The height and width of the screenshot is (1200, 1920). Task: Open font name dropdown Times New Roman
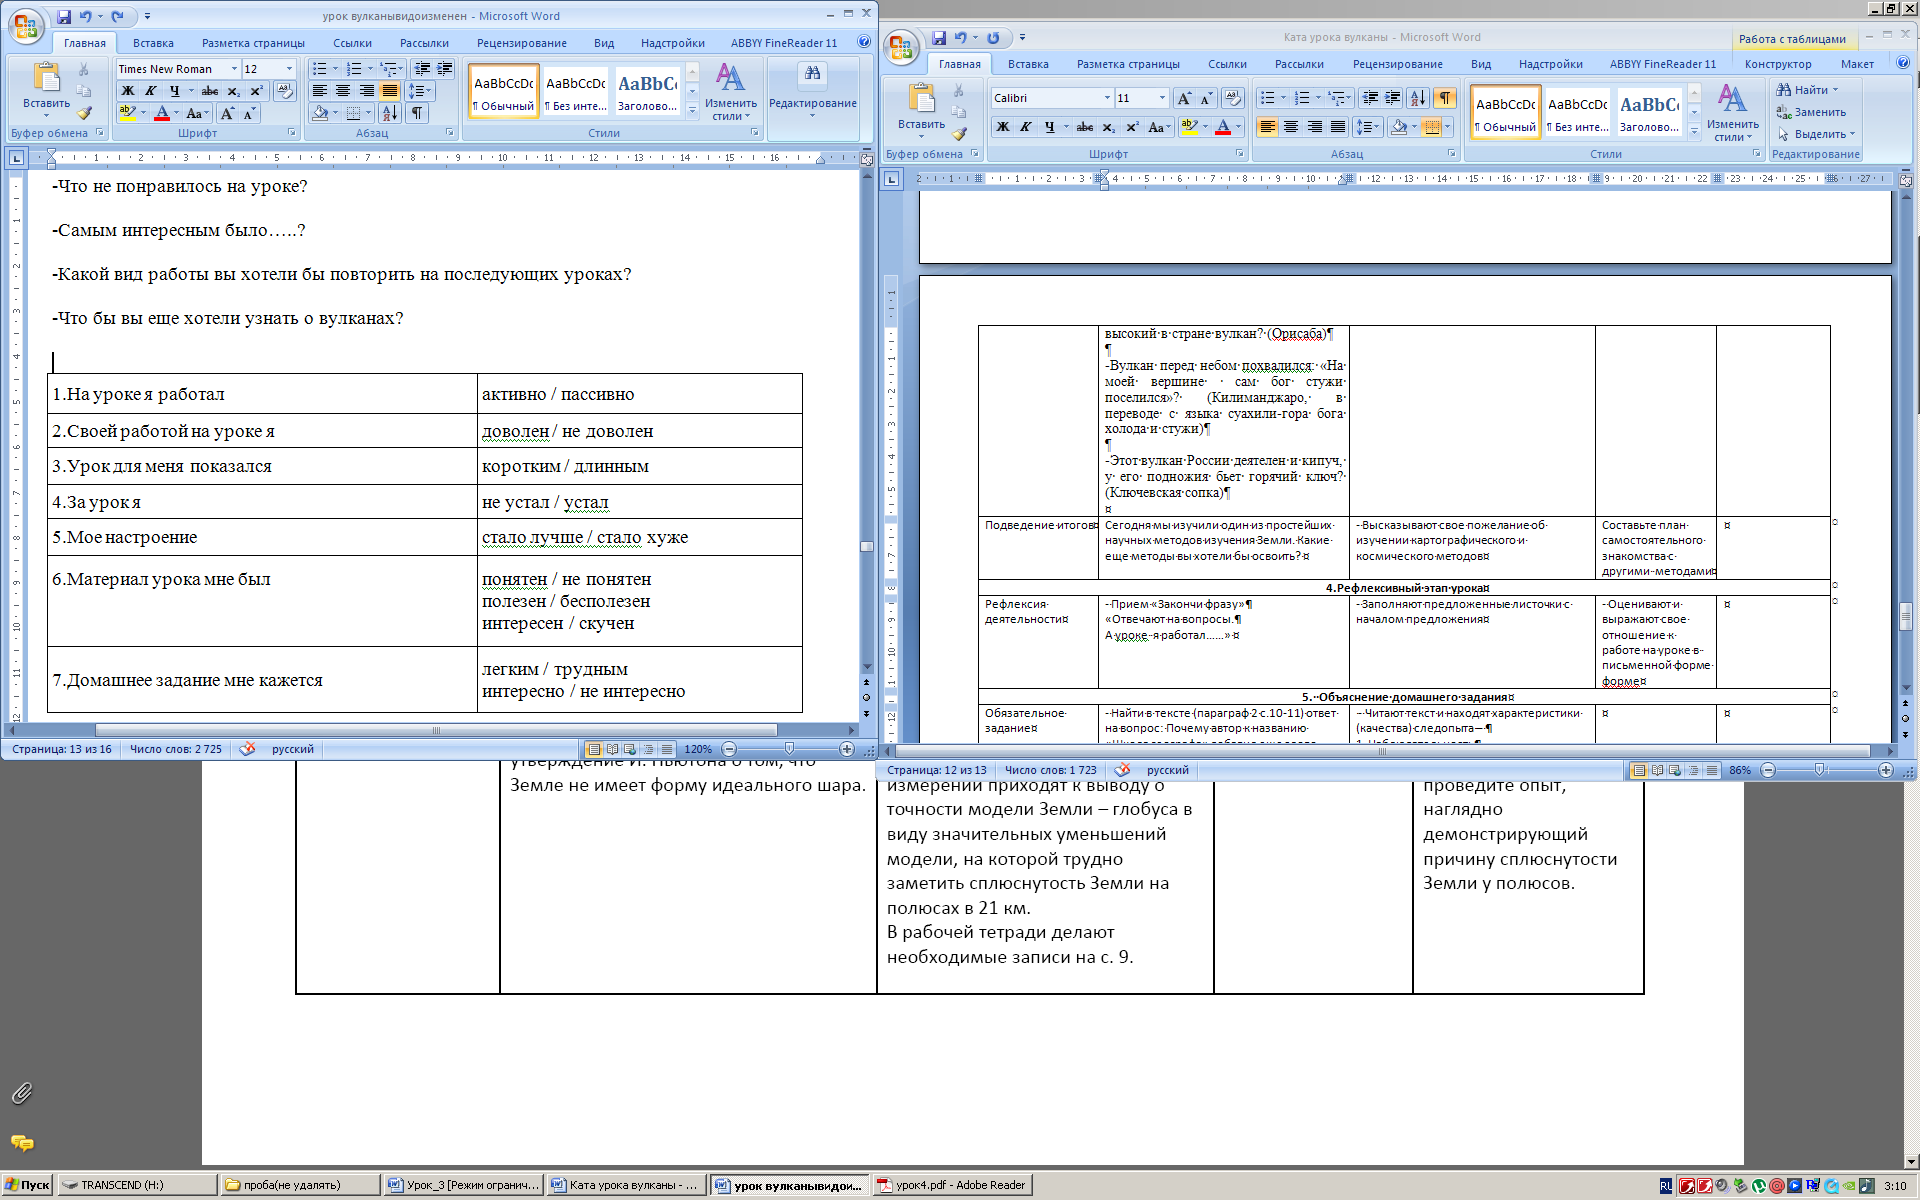tap(234, 69)
